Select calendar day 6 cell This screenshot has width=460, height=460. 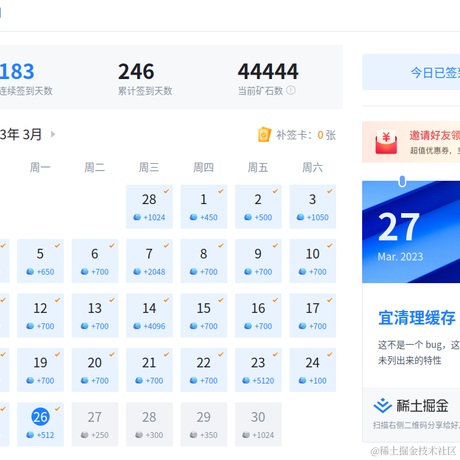(x=95, y=261)
